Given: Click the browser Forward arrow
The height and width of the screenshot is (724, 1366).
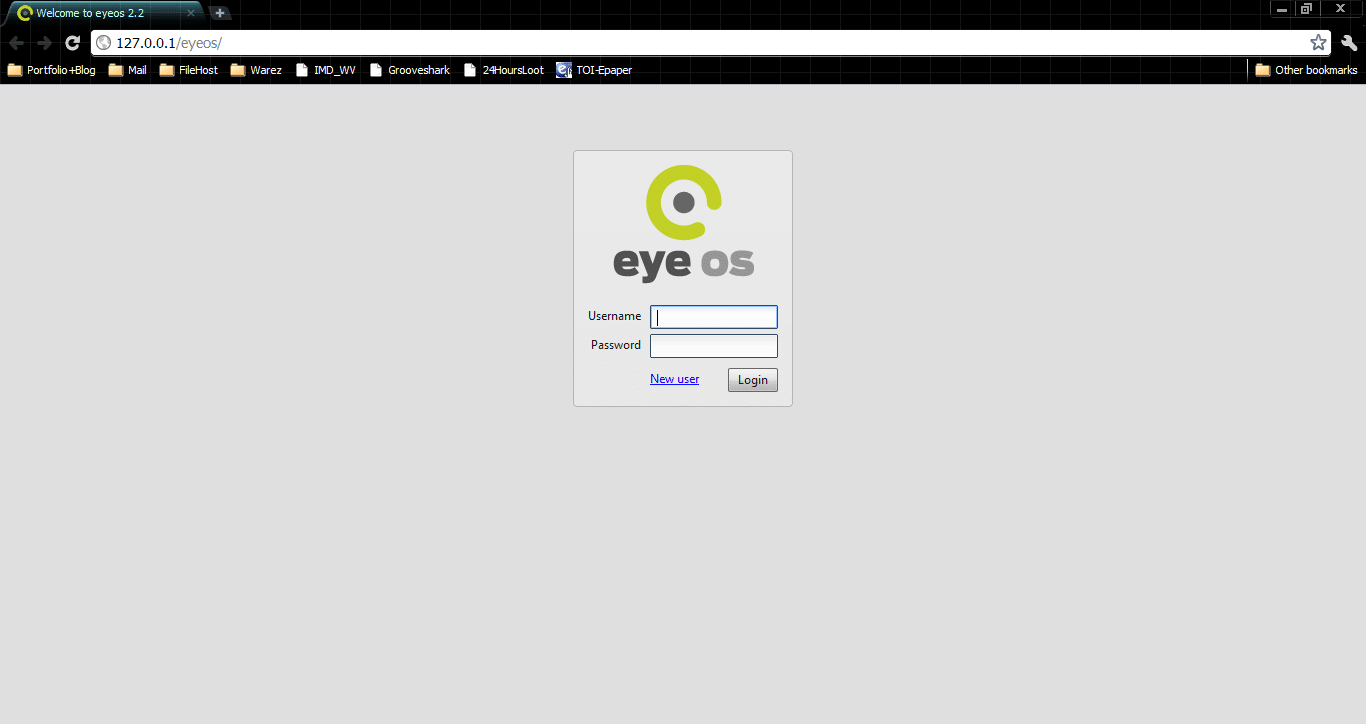Looking at the screenshot, I should 44,43.
